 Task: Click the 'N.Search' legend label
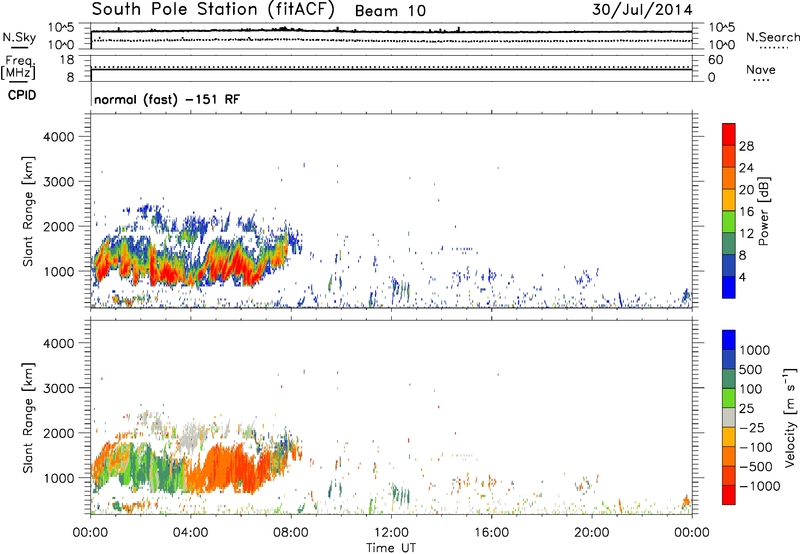click(x=773, y=37)
